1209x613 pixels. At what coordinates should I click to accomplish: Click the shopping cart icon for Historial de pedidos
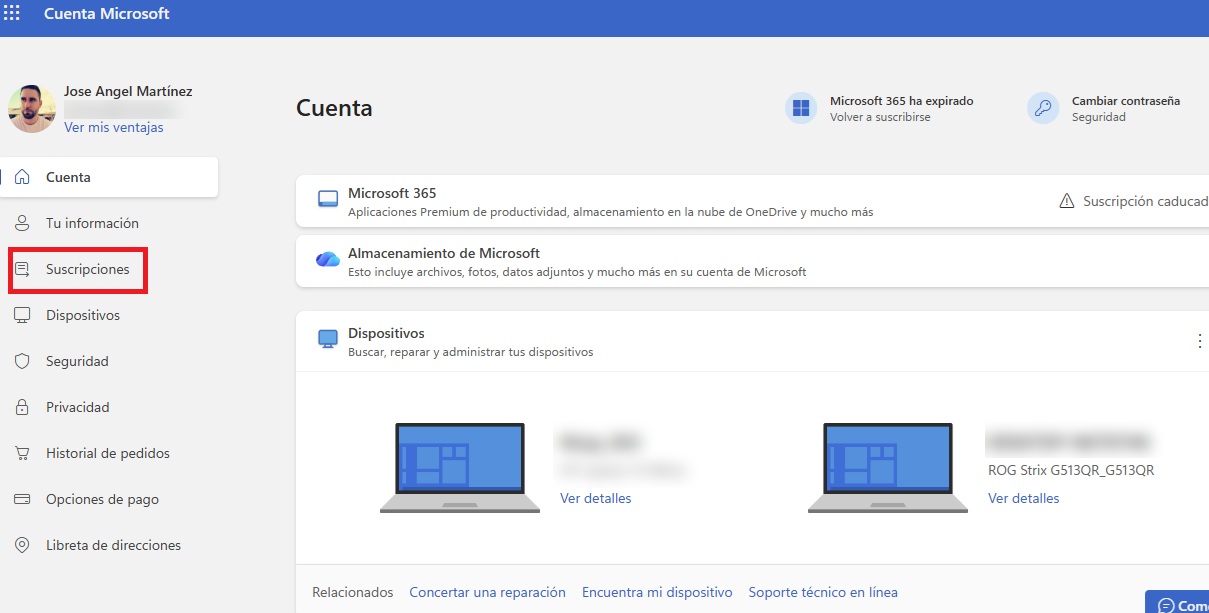click(22, 453)
